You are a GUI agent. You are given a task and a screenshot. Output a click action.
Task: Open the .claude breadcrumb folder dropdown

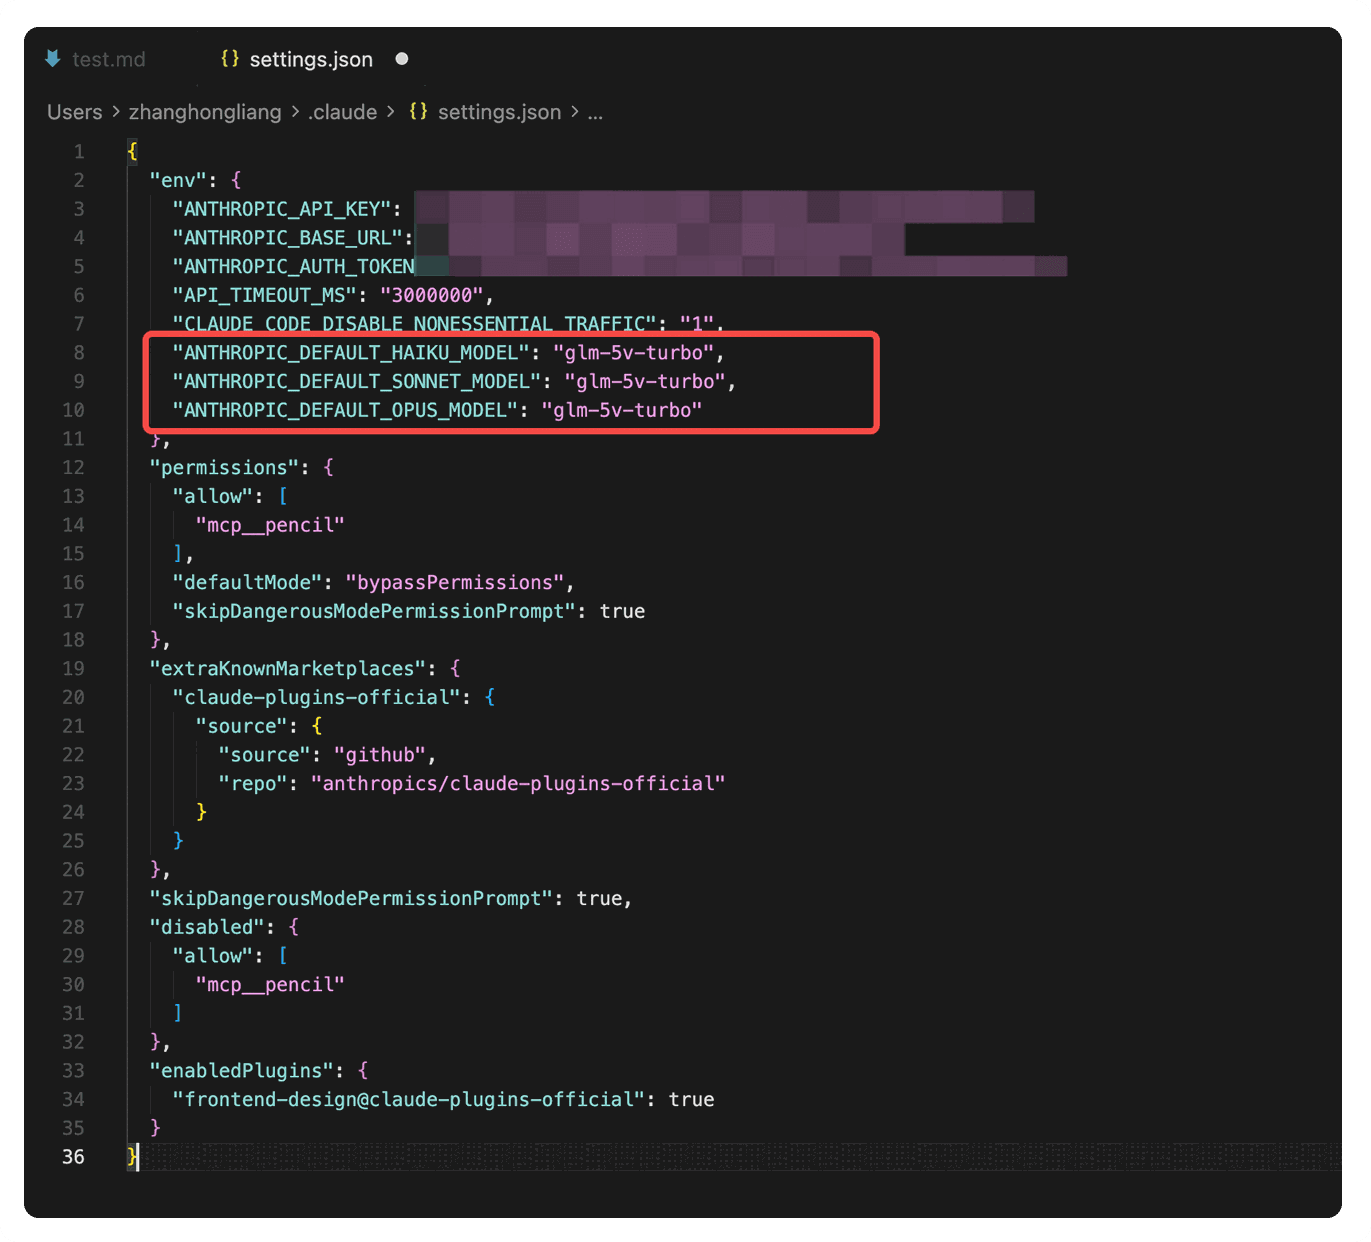tap(342, 112)
